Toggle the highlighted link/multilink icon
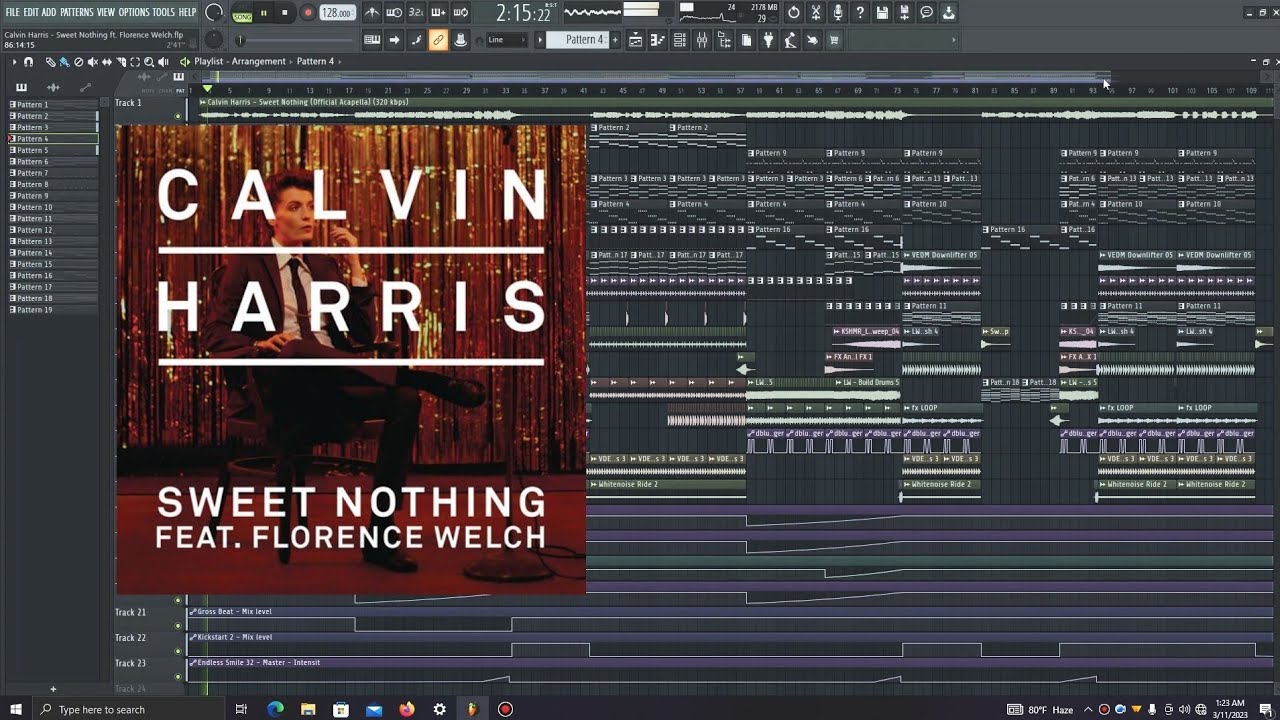 pos(438,40)
